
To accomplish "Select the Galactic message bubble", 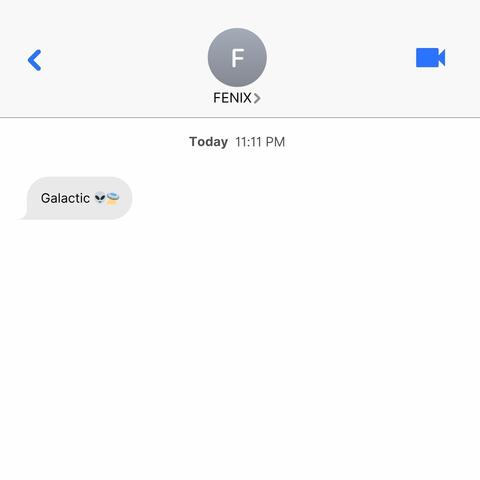I will pyautogui.click(x=77, y=198).
